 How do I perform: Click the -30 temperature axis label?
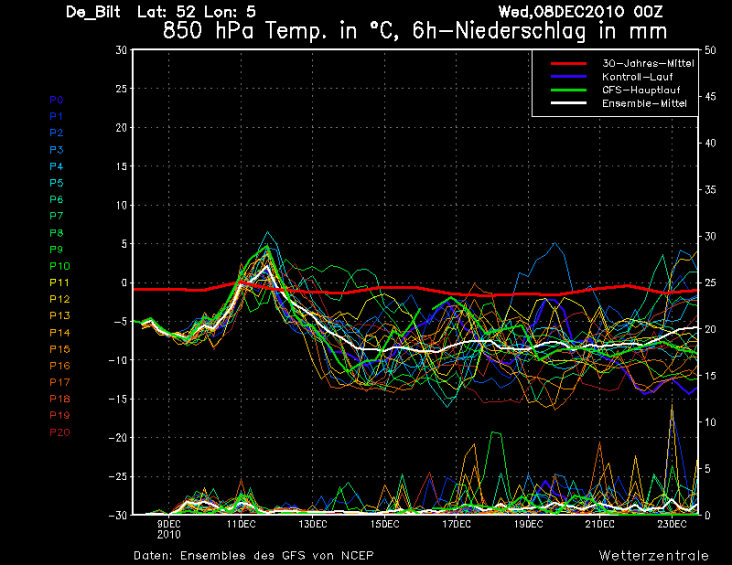pyautogui.click(x=118, y=515)
